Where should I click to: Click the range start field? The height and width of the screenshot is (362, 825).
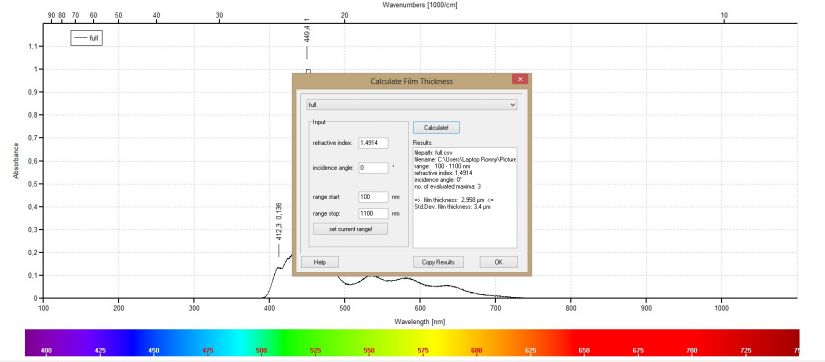373,197
